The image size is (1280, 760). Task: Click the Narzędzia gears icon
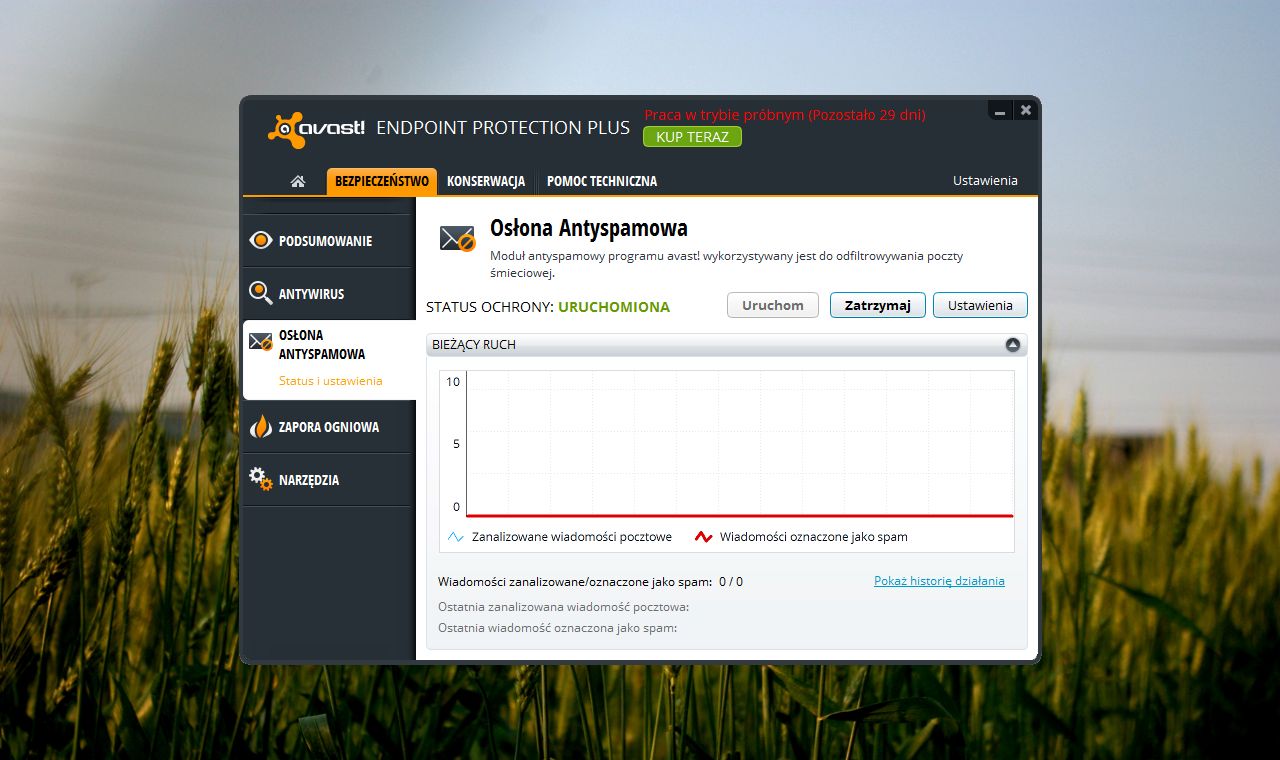tap(261, 479)
